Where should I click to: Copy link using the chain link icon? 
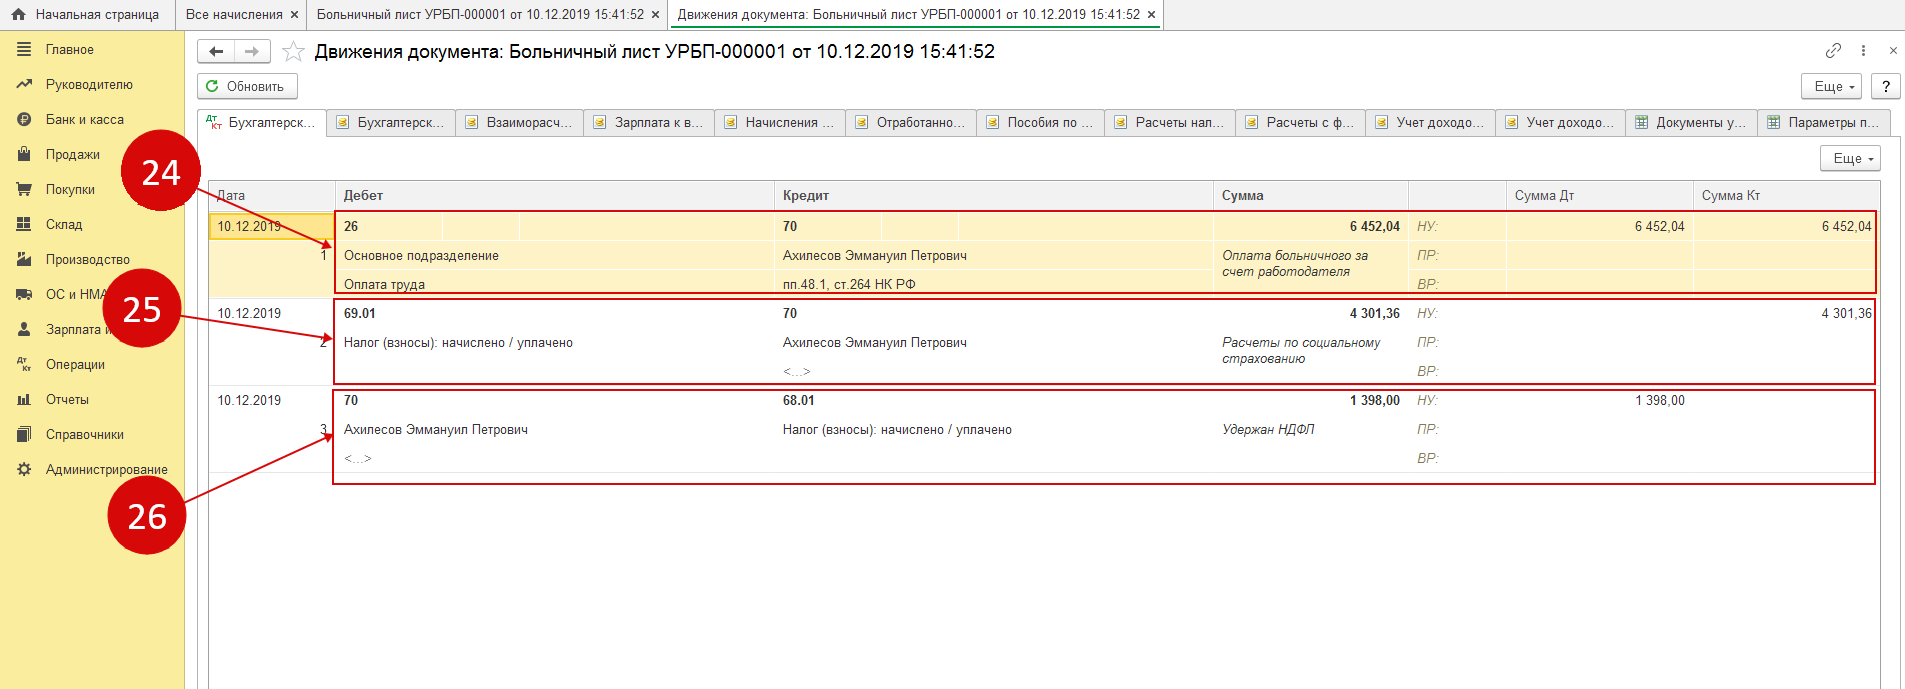1833,51
